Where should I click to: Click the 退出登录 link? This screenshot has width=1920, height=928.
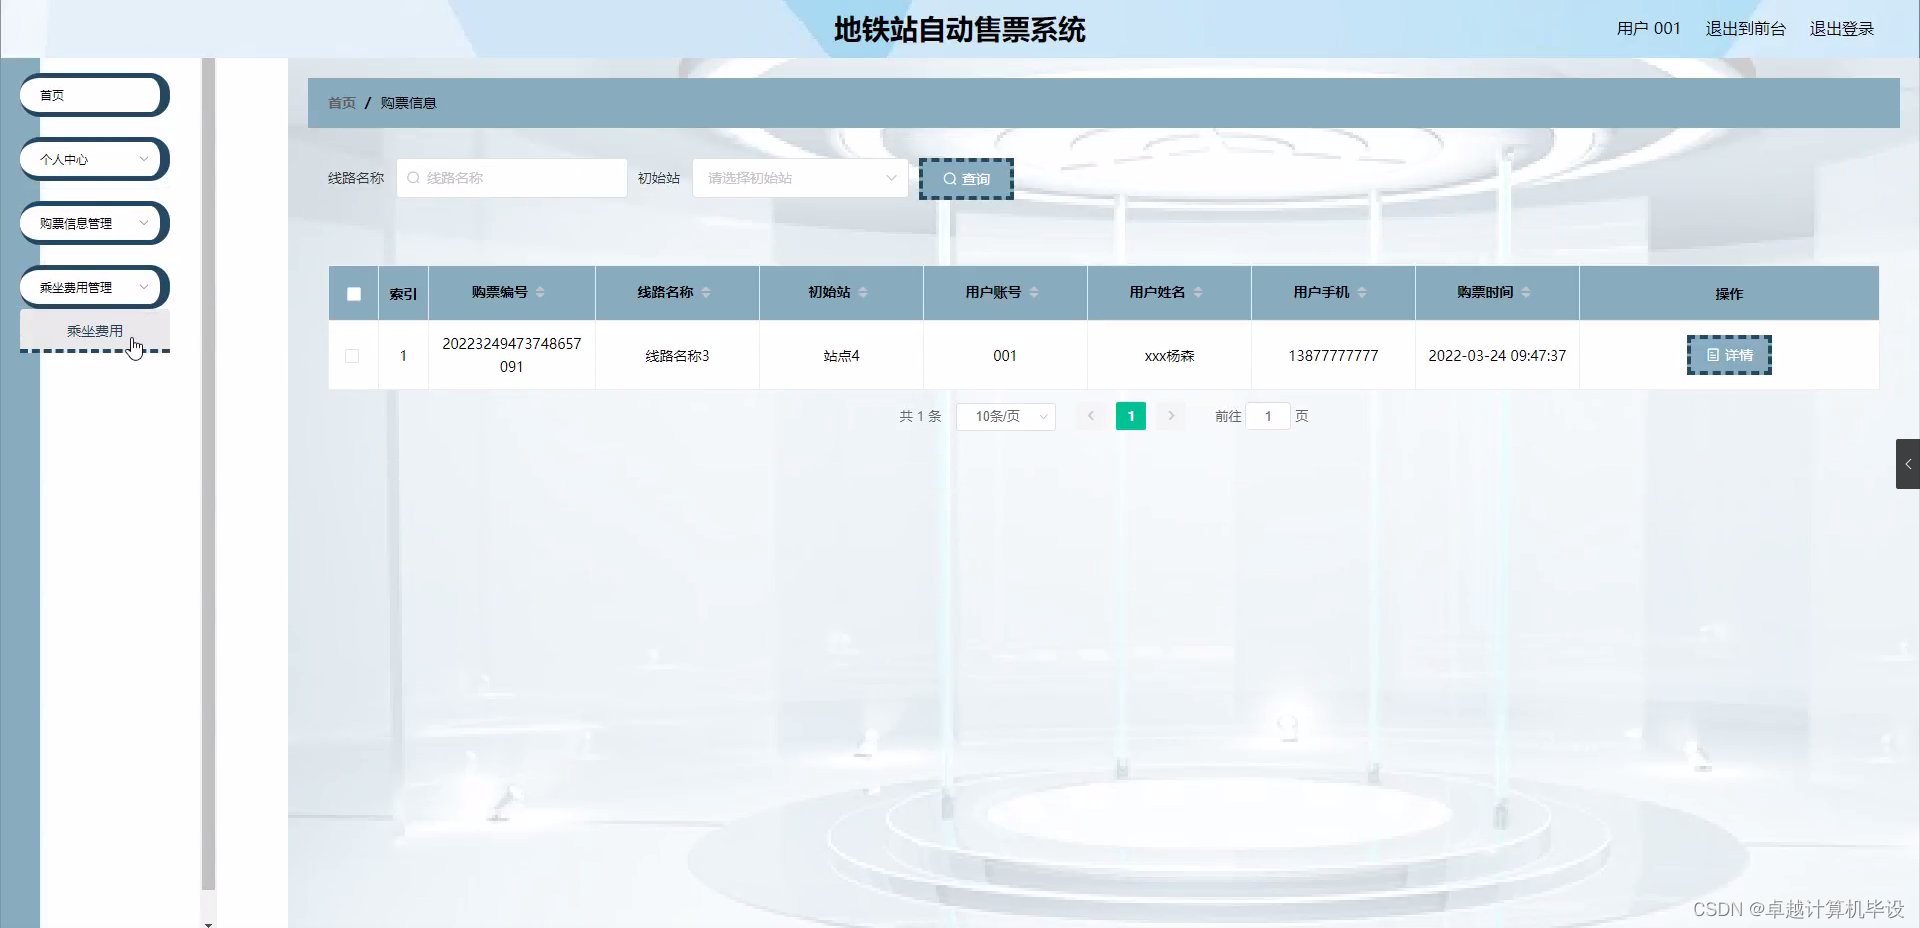pos(1841,28)
